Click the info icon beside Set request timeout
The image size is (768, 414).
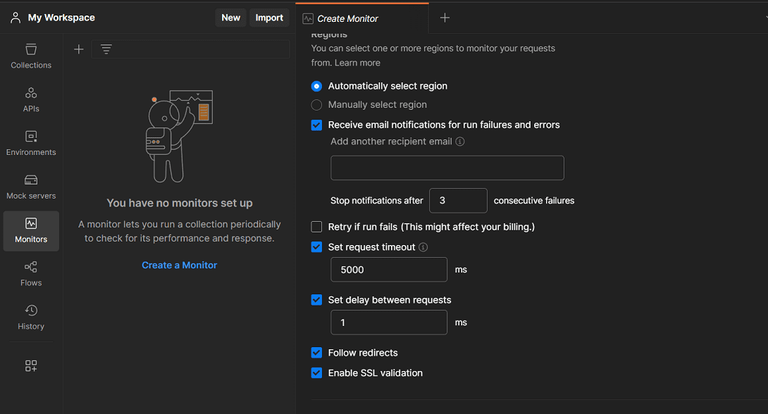click(x=423, y=247)
